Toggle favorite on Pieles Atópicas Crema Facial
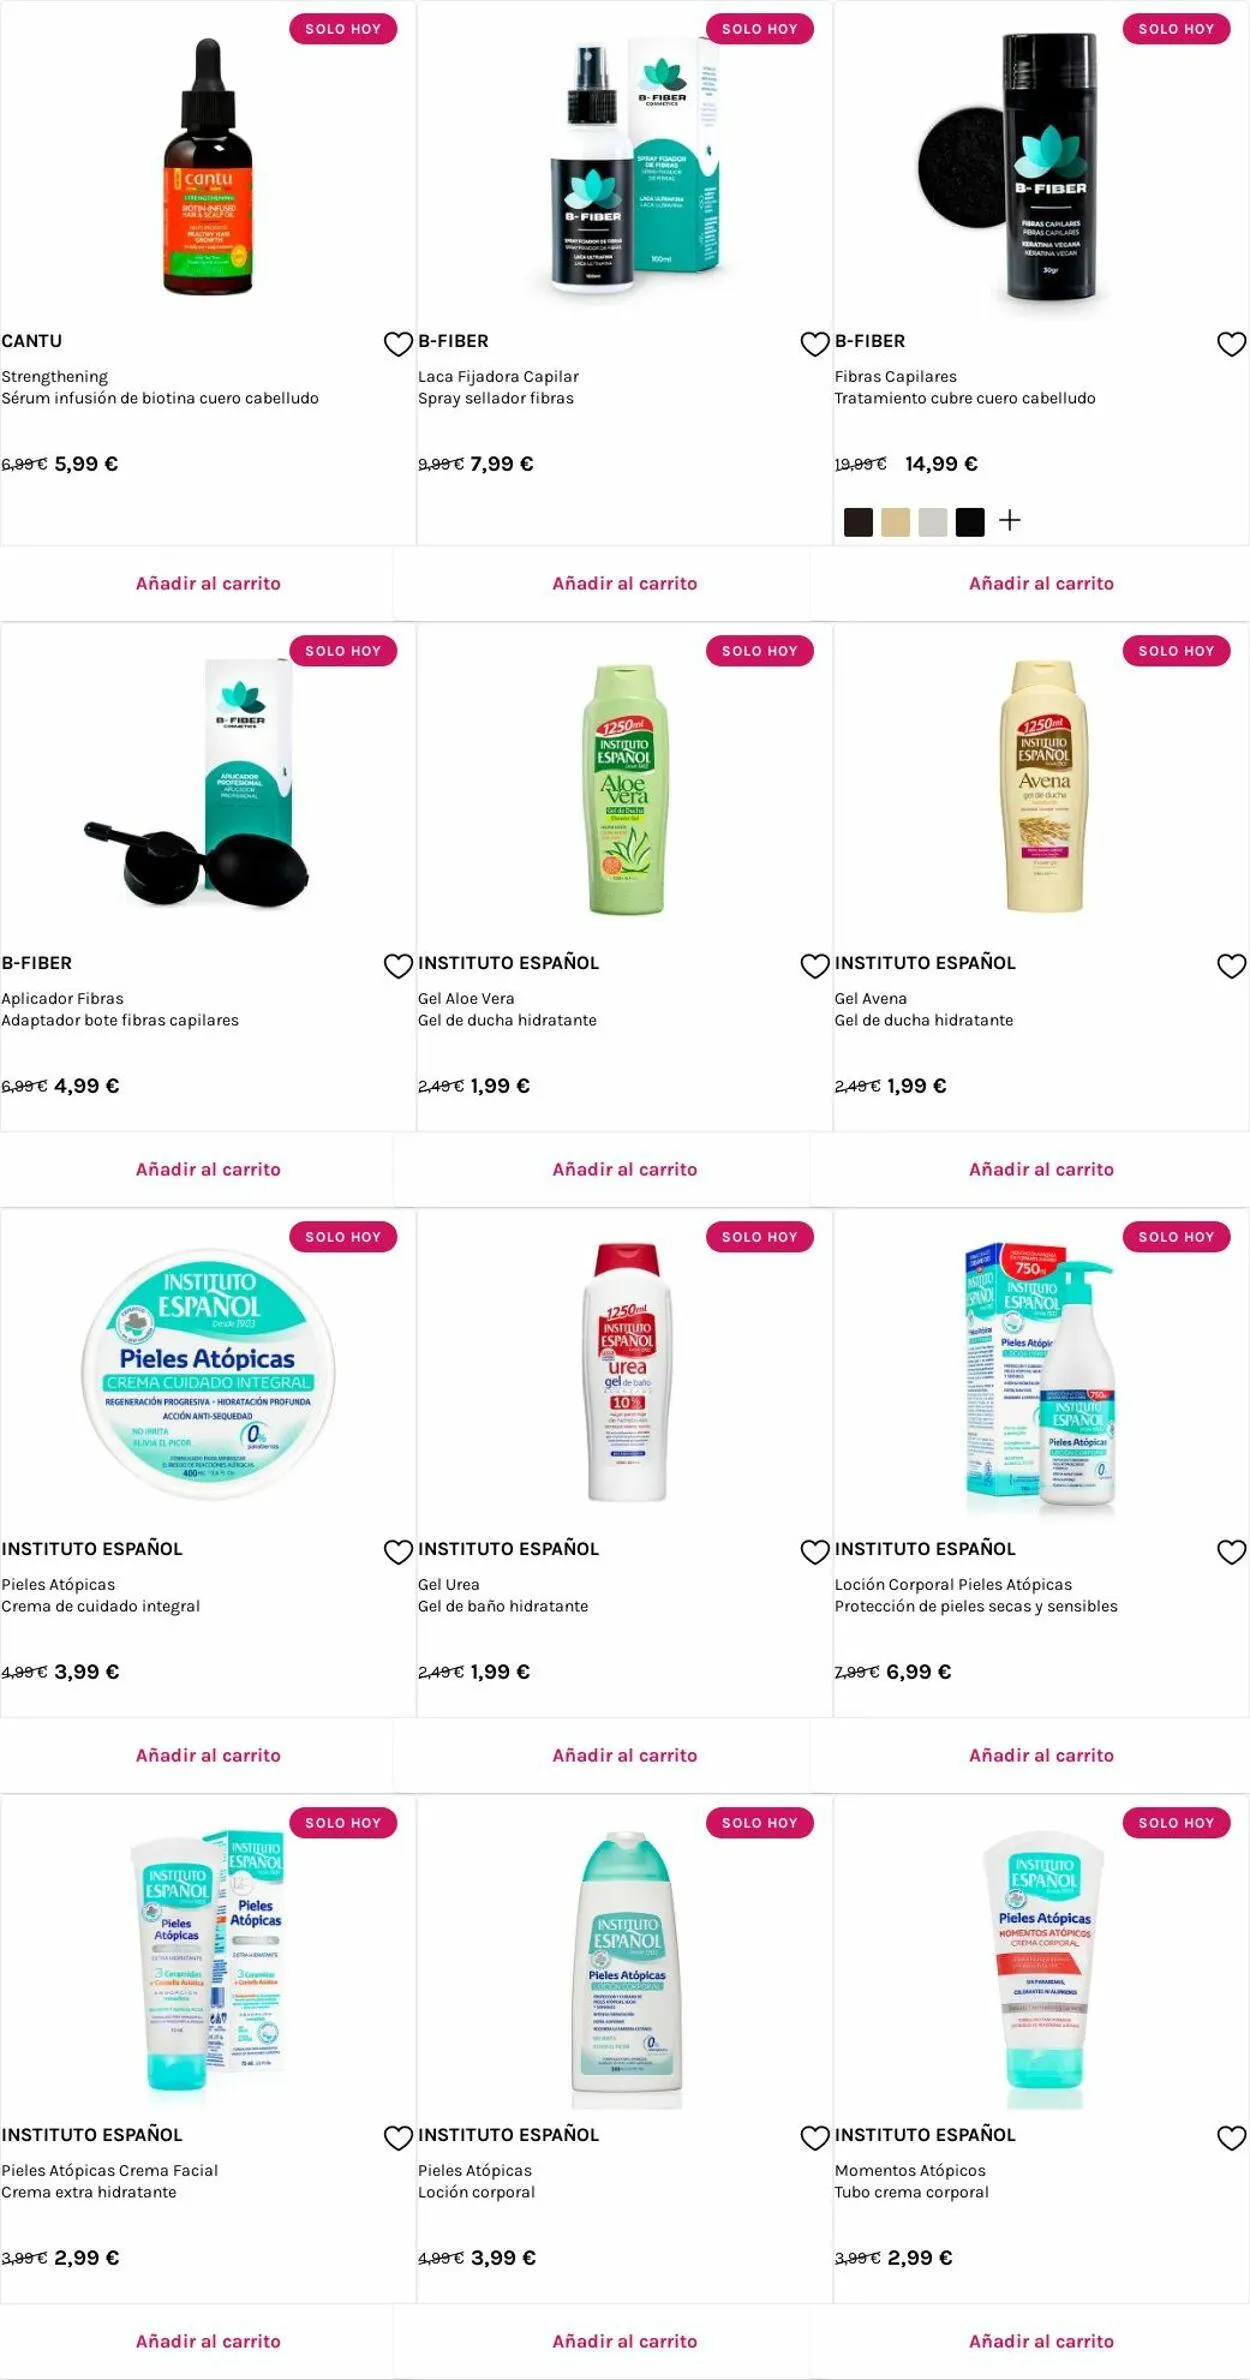Image resolution: width=1250 pixels, height=2380 pixels. click(x=398, y=2138)
